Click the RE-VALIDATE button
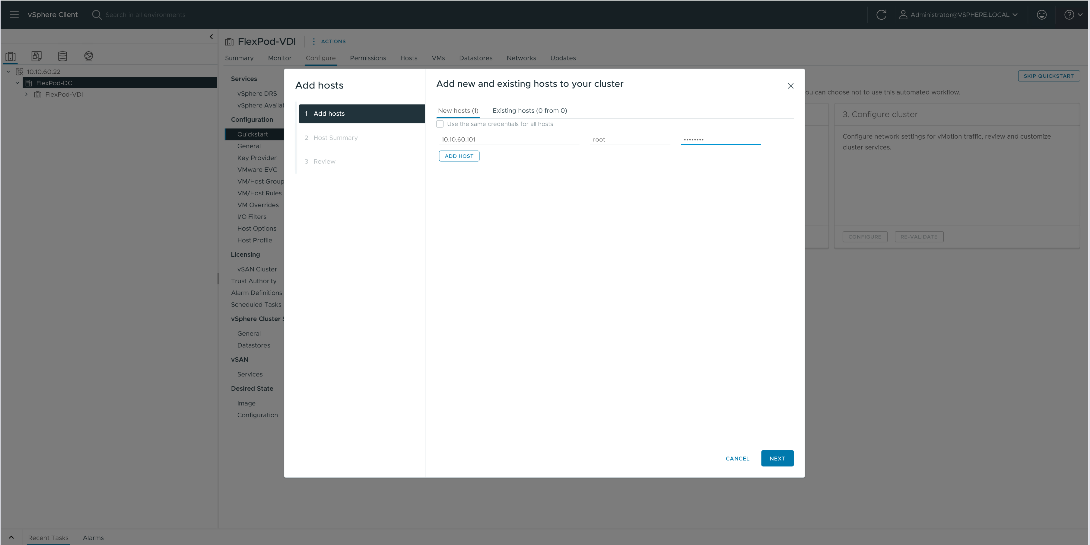The image size is (1090, 545). pos(919,237)
